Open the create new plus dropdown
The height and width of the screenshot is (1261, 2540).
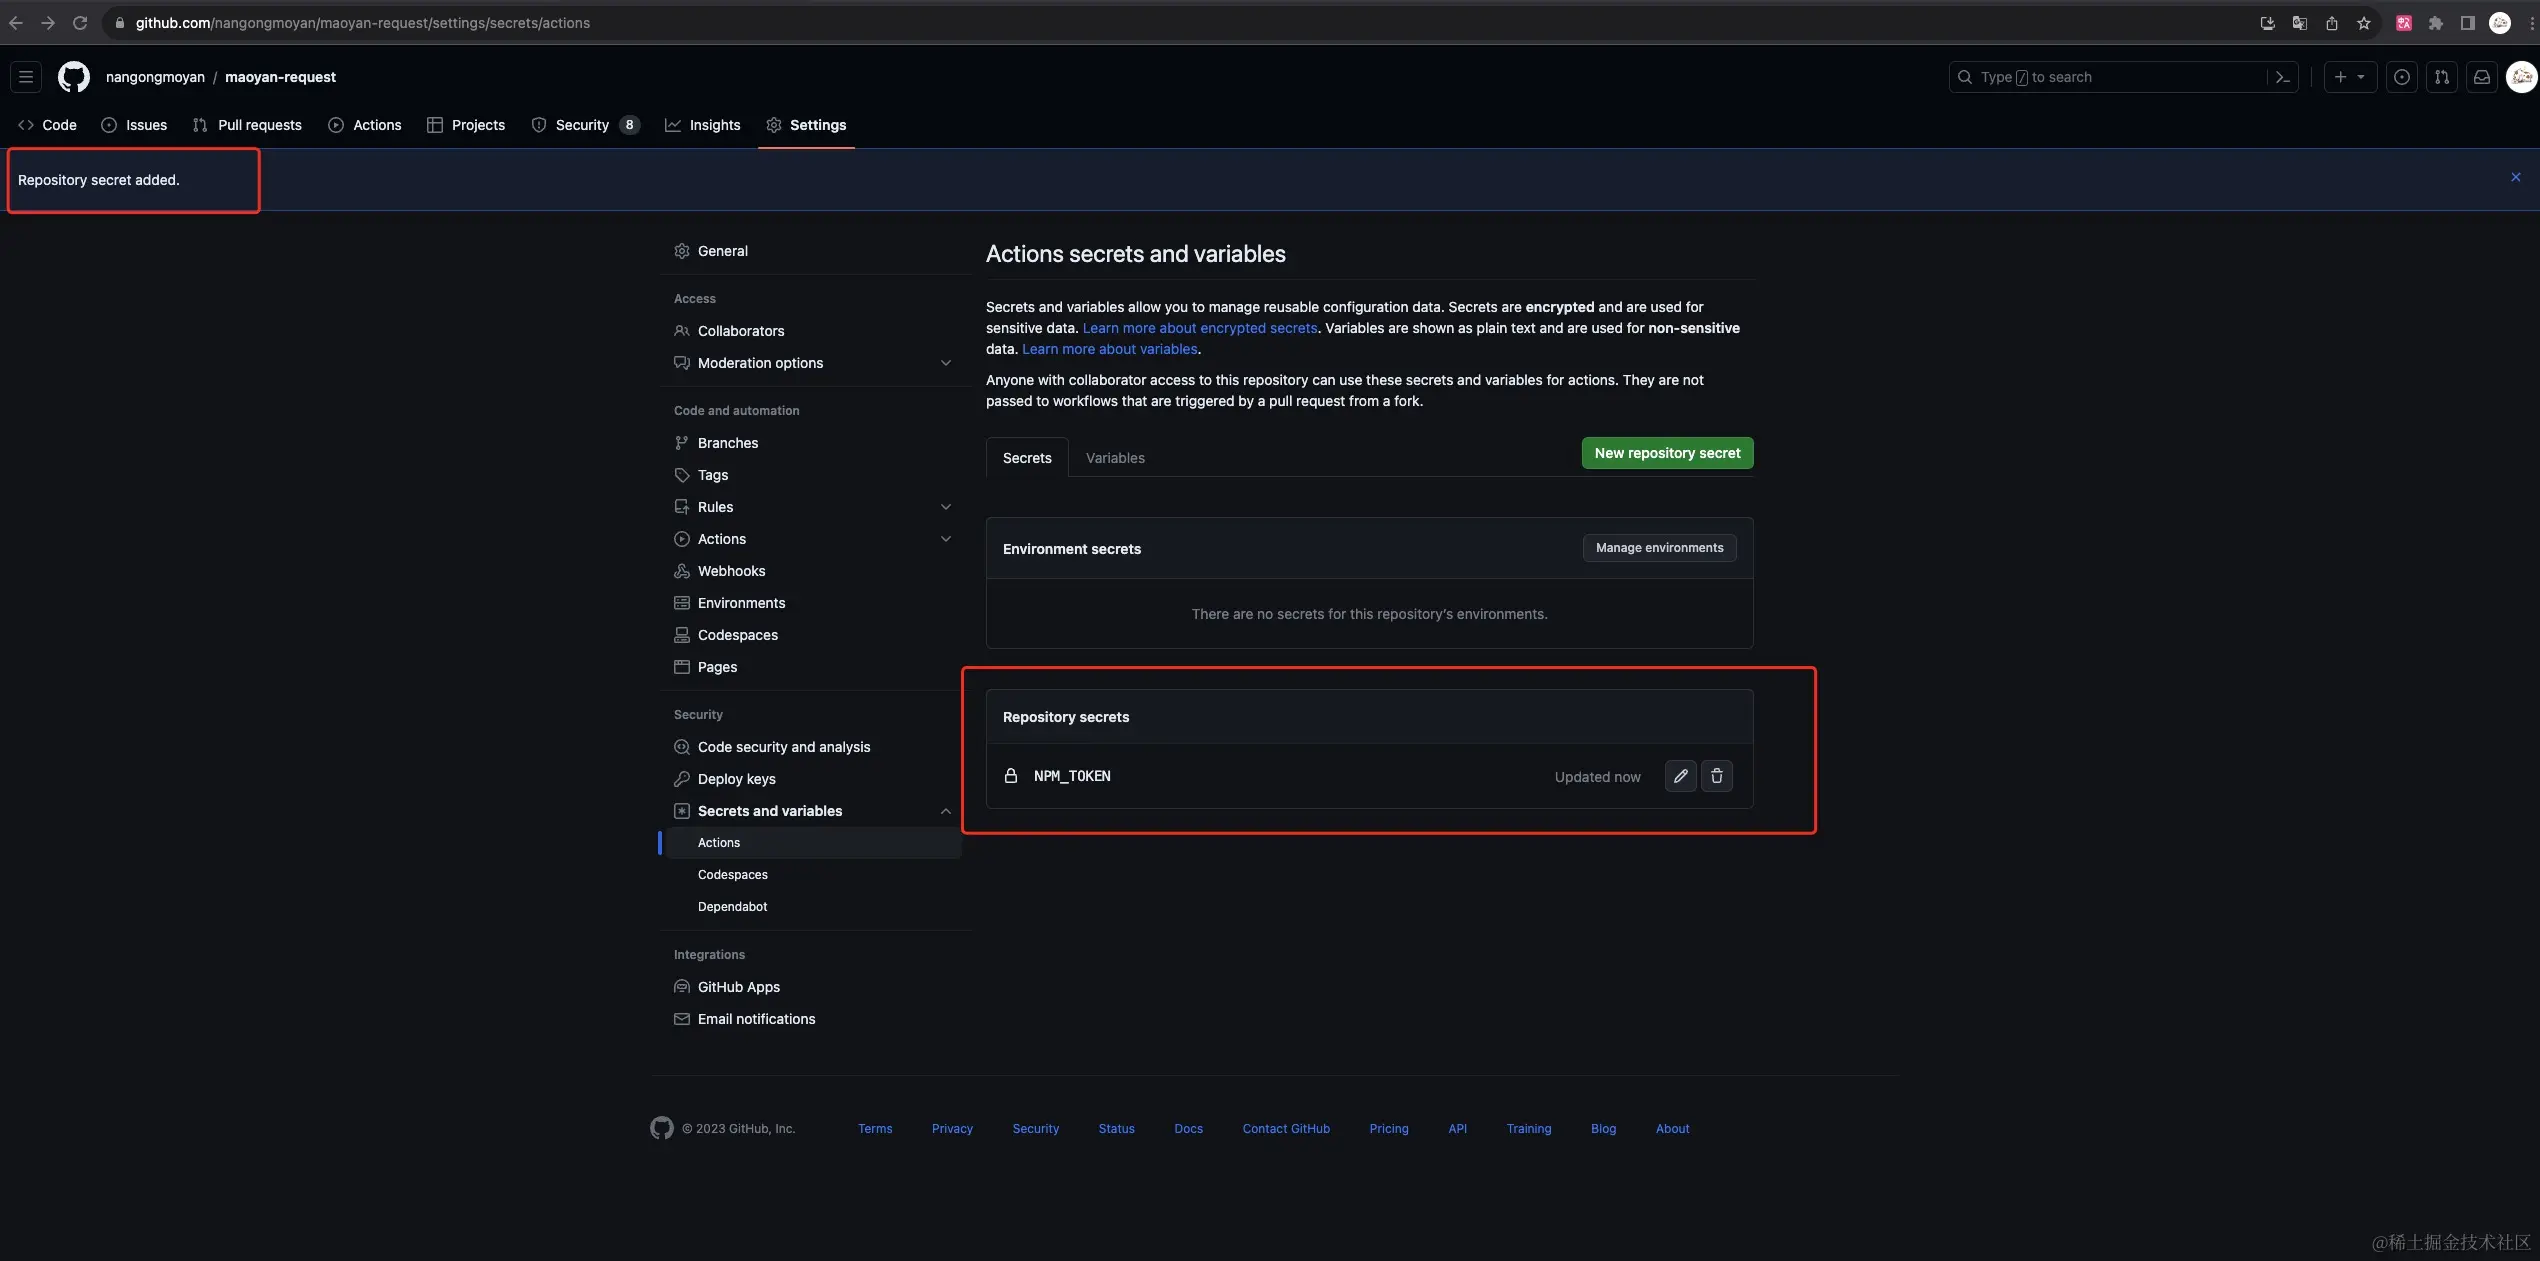click(x=2349, y=77)
